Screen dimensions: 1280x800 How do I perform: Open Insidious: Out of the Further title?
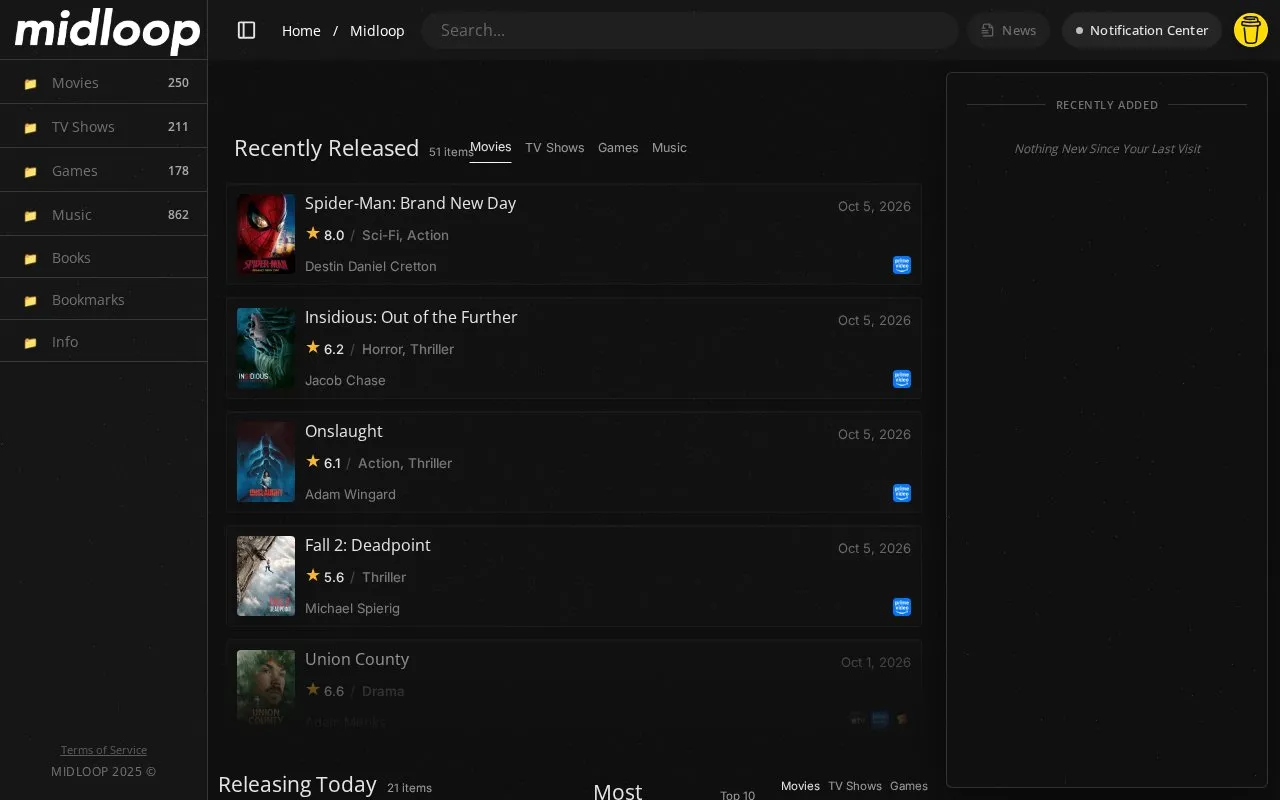411,317
